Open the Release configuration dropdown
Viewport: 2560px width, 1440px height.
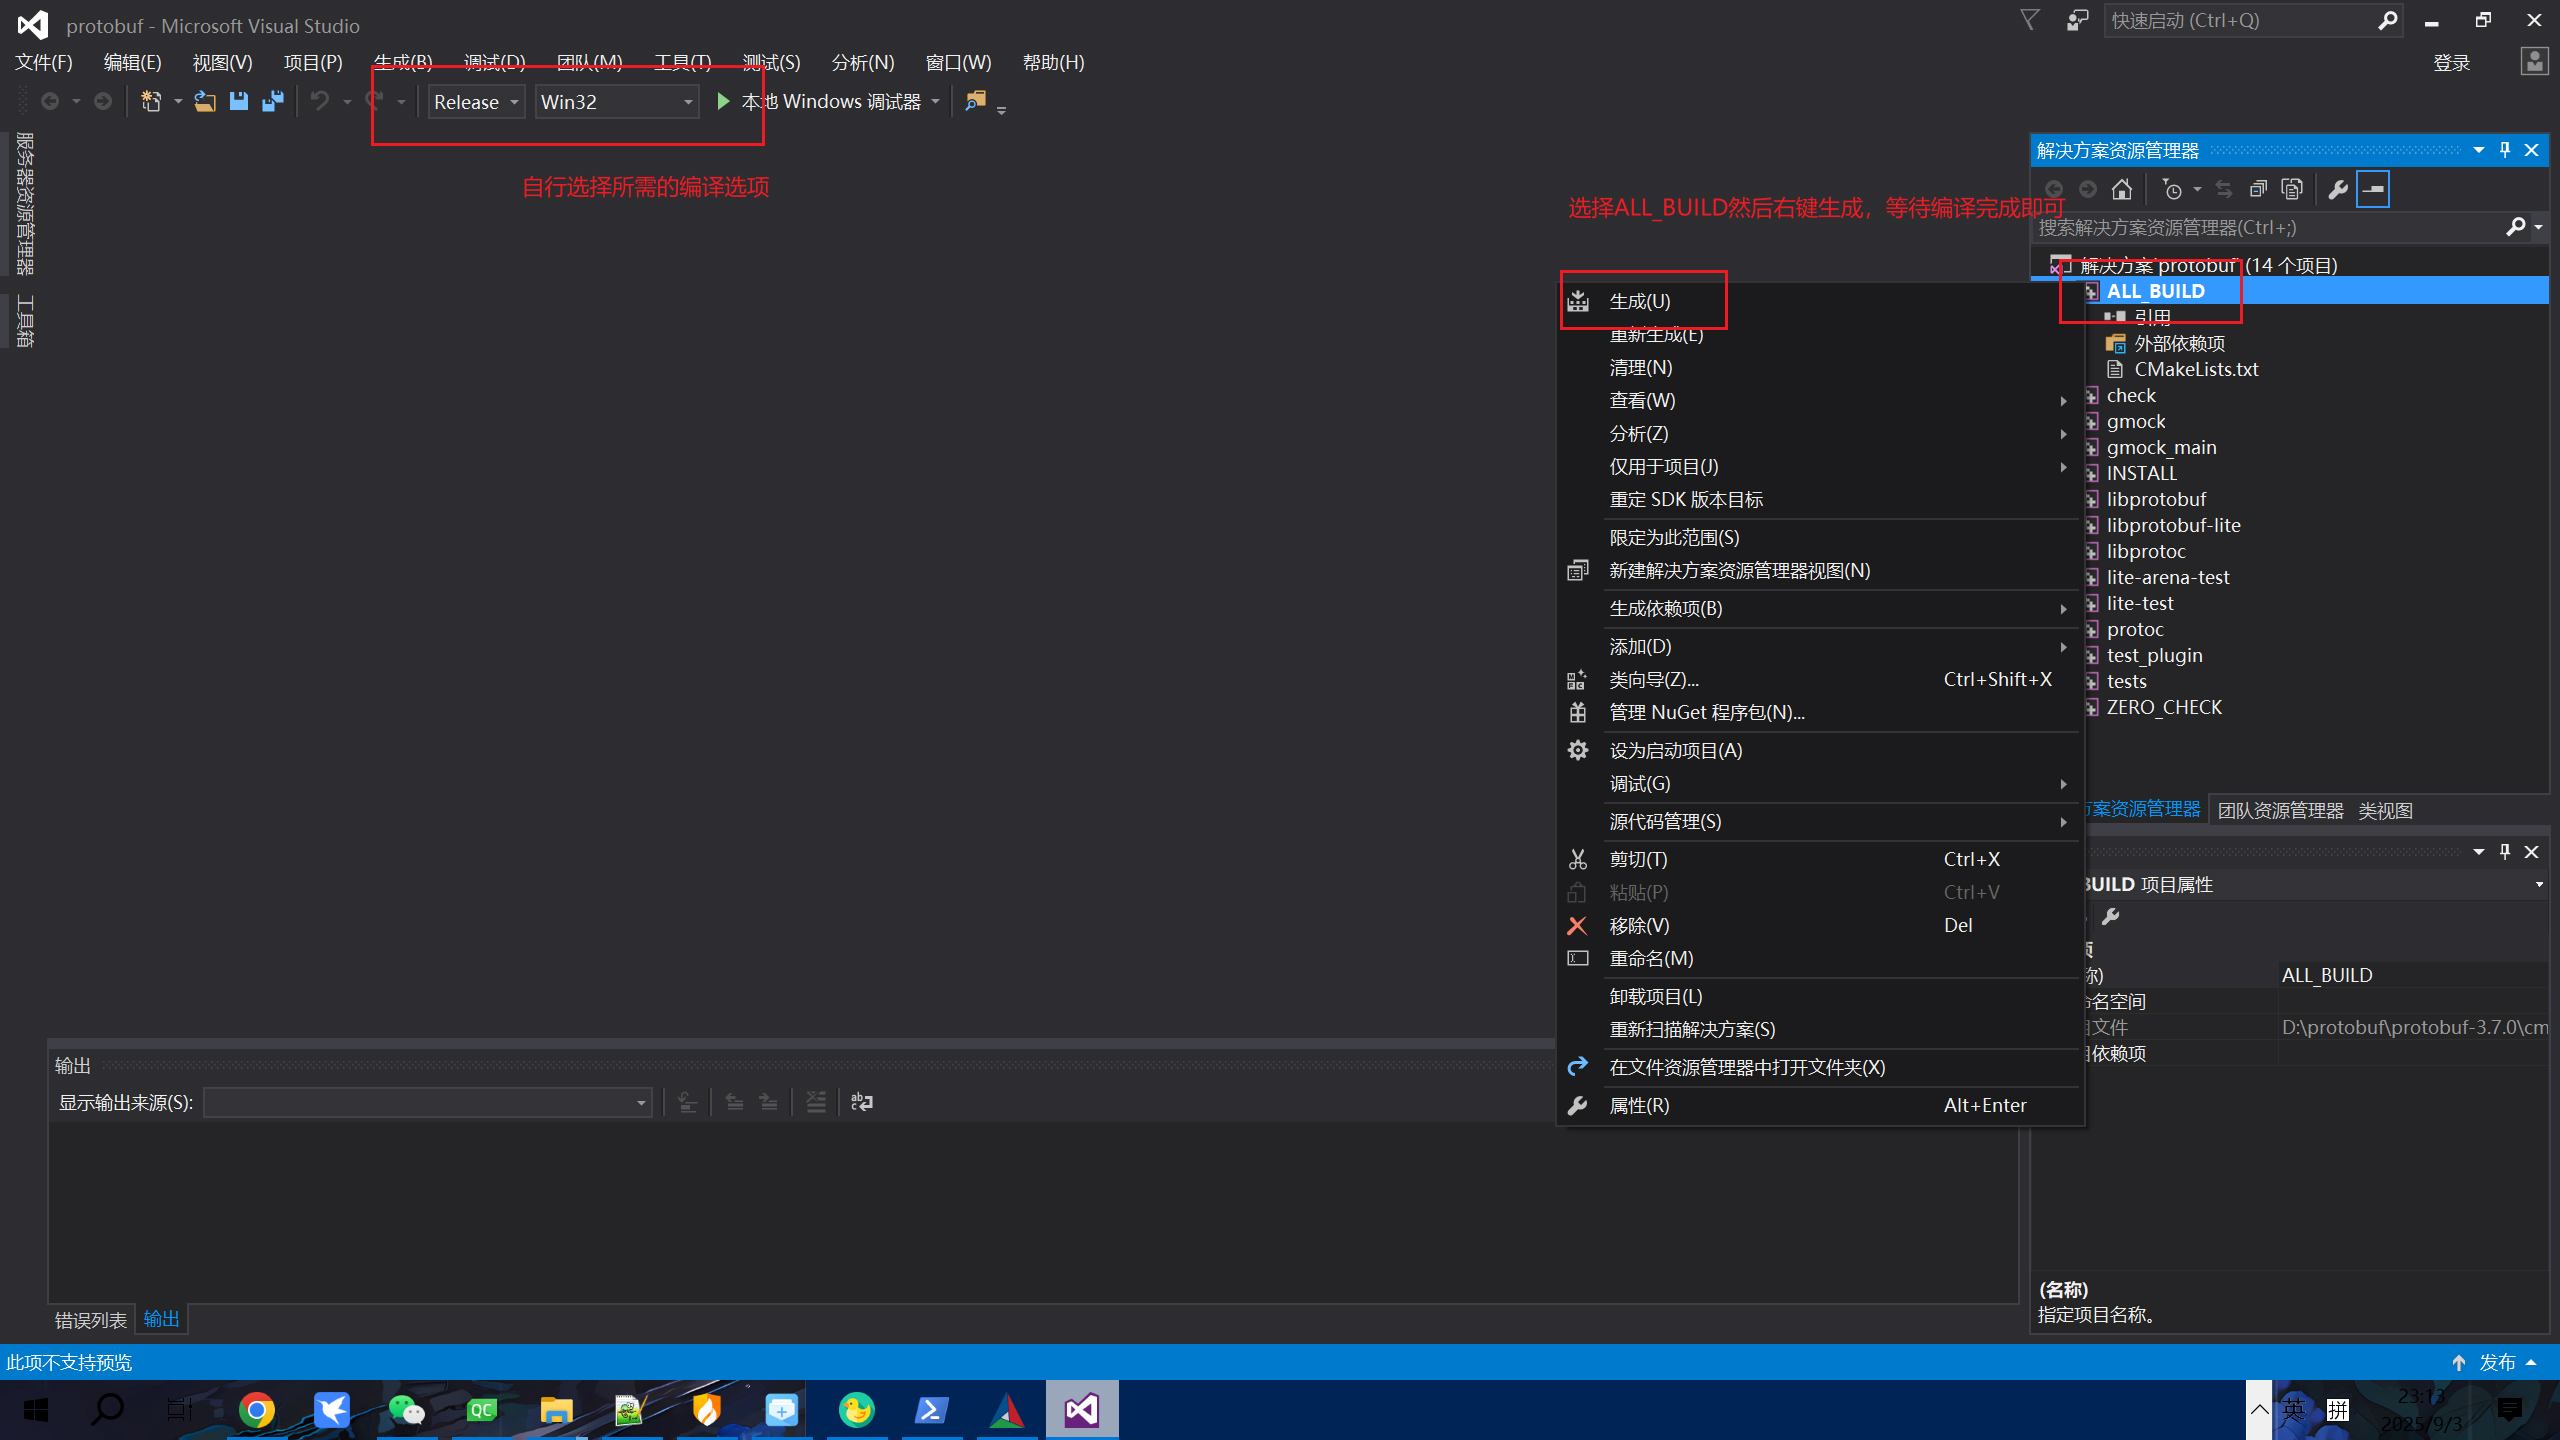click(477, 101)
